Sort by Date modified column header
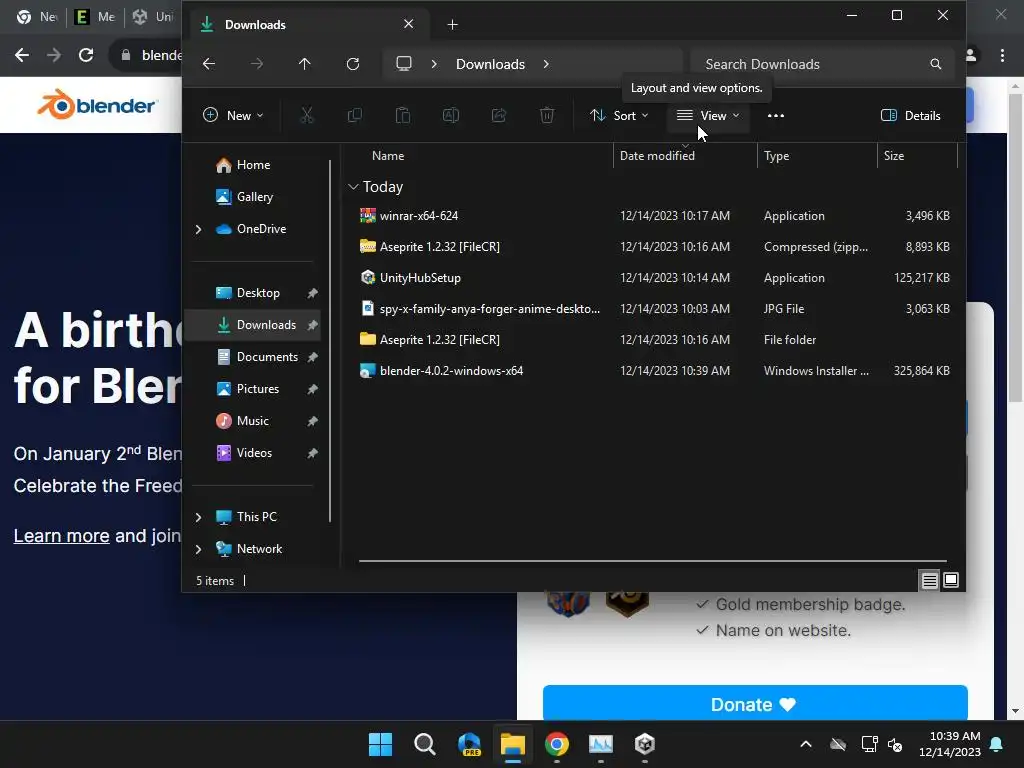Viewport: 1024px width, 768px height. click(x=685, y=156)
